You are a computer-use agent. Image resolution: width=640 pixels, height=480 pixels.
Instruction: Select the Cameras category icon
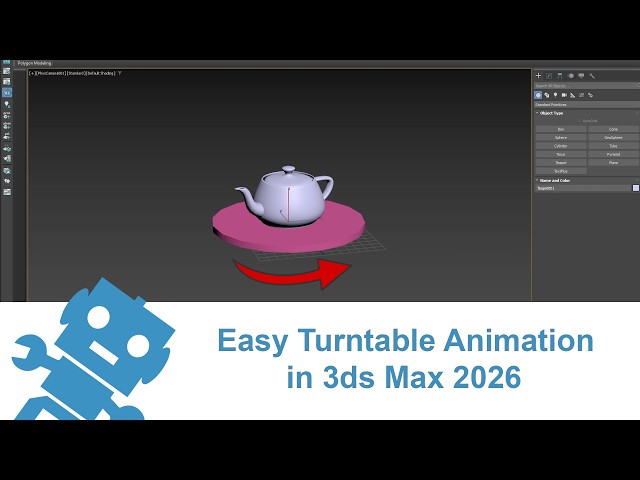(x=564, y=95)
